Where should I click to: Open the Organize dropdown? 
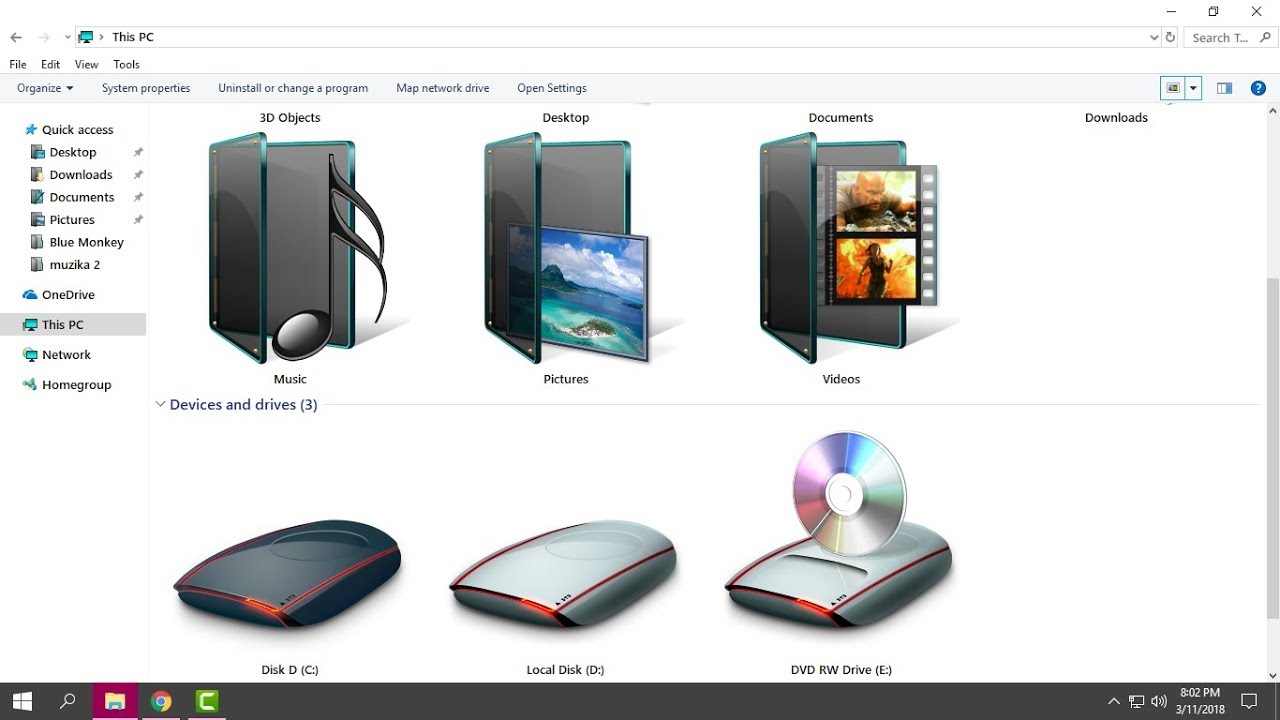(x=44, y=88)
